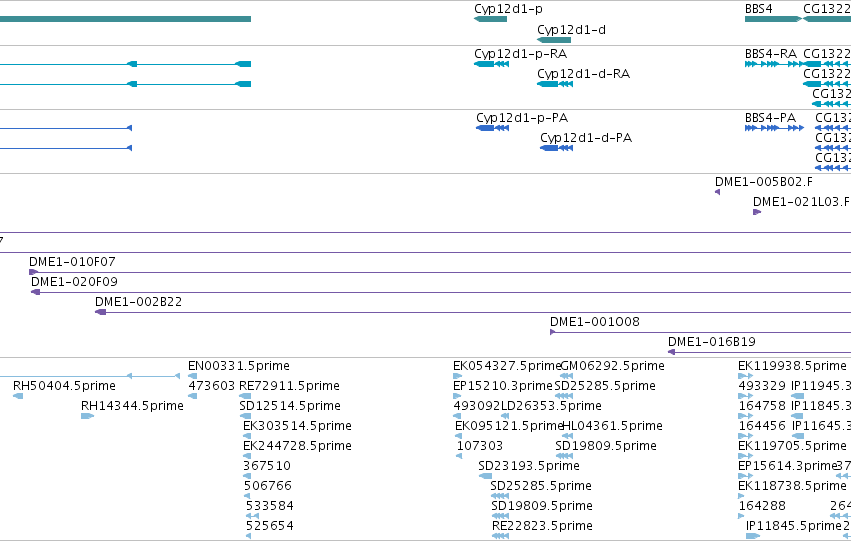Click the Cyp12d1-d-PA coding feature label
The image size is (851, 541).
tap(586, 138)
